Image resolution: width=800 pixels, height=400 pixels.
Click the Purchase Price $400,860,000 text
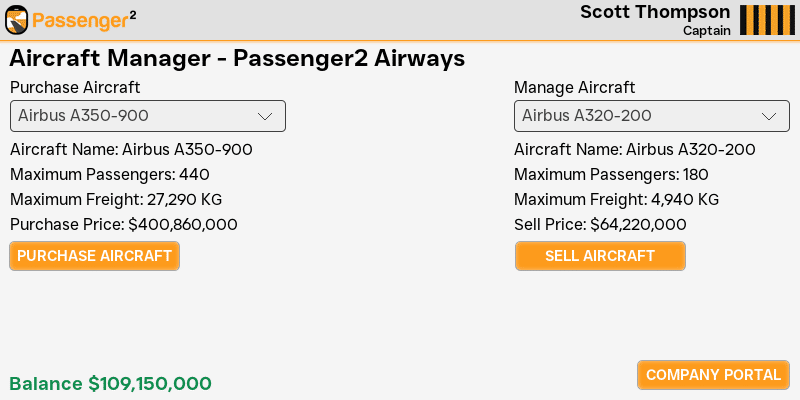tap(124, 224)
